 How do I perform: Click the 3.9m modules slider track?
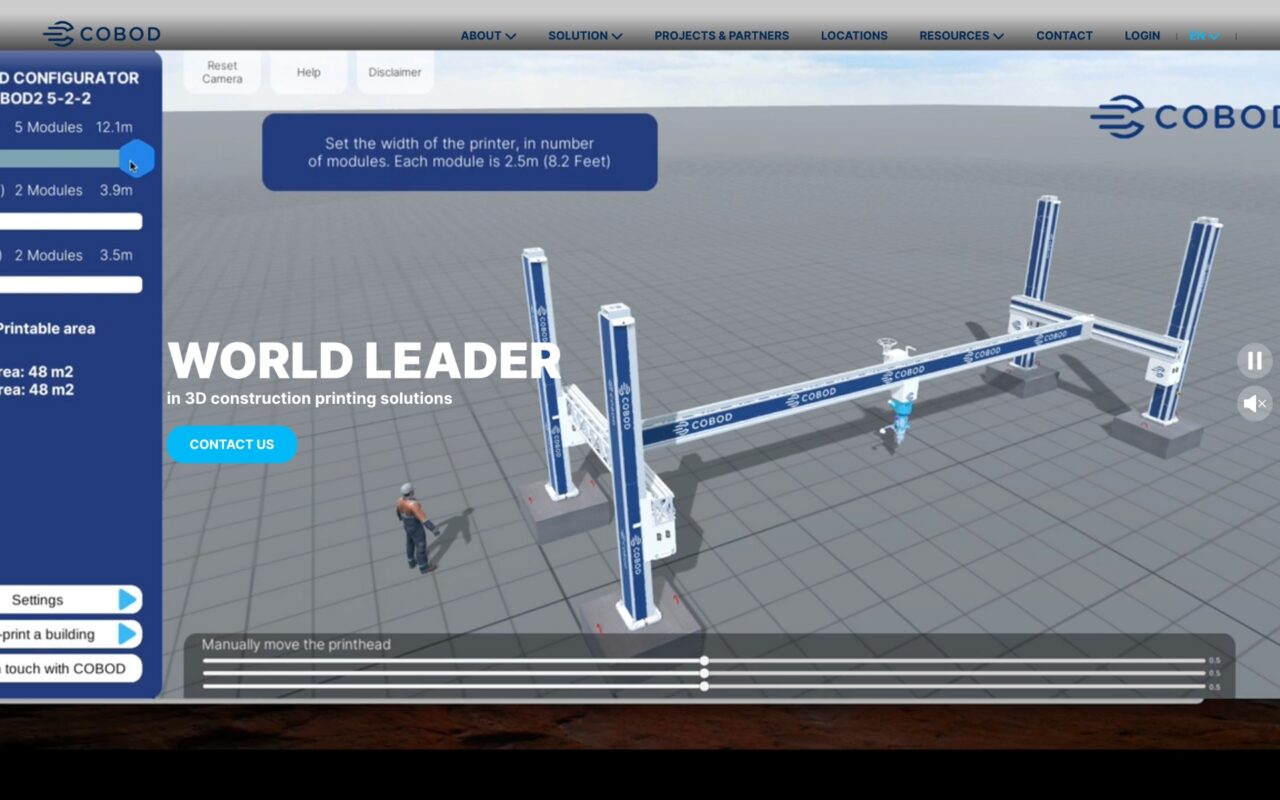click(70, 221)
